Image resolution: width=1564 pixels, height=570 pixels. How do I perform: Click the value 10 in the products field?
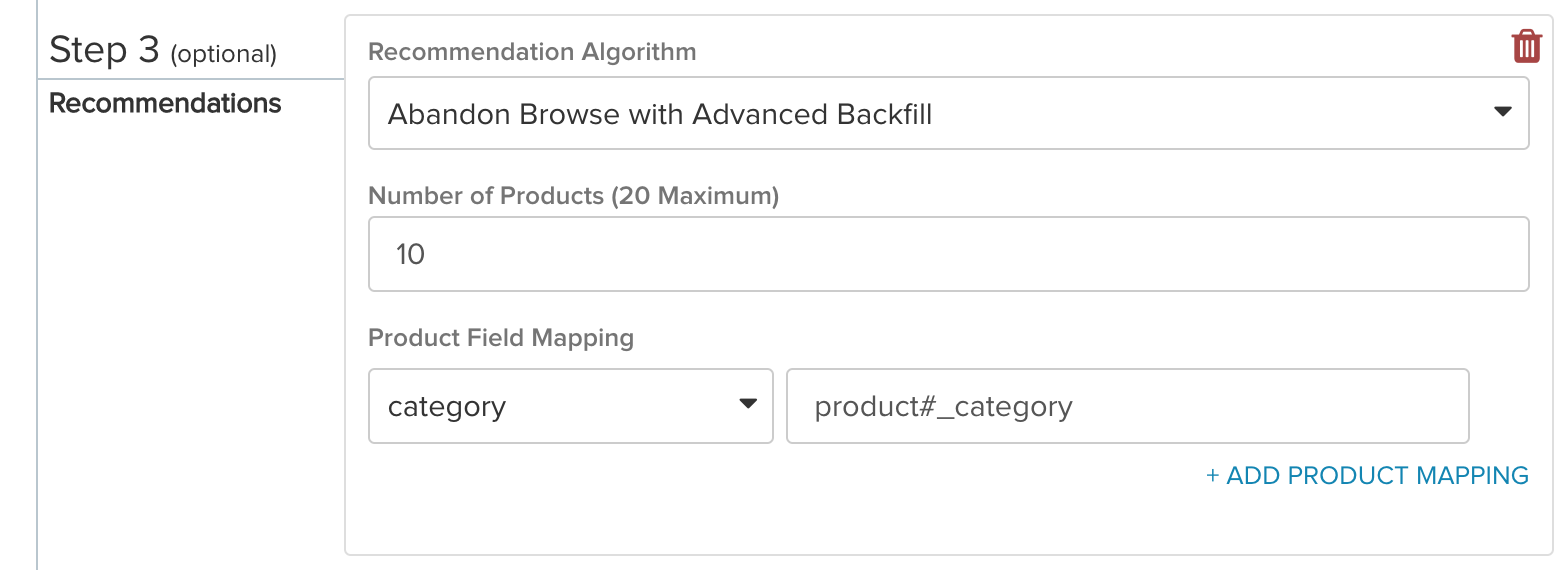(x=410, y=254)
